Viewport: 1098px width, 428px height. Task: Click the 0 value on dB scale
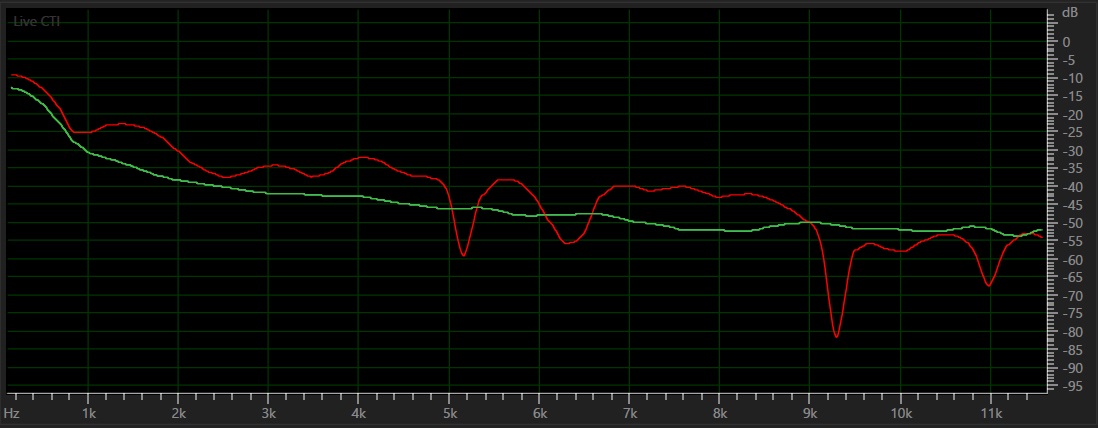tap(1066, 42)
